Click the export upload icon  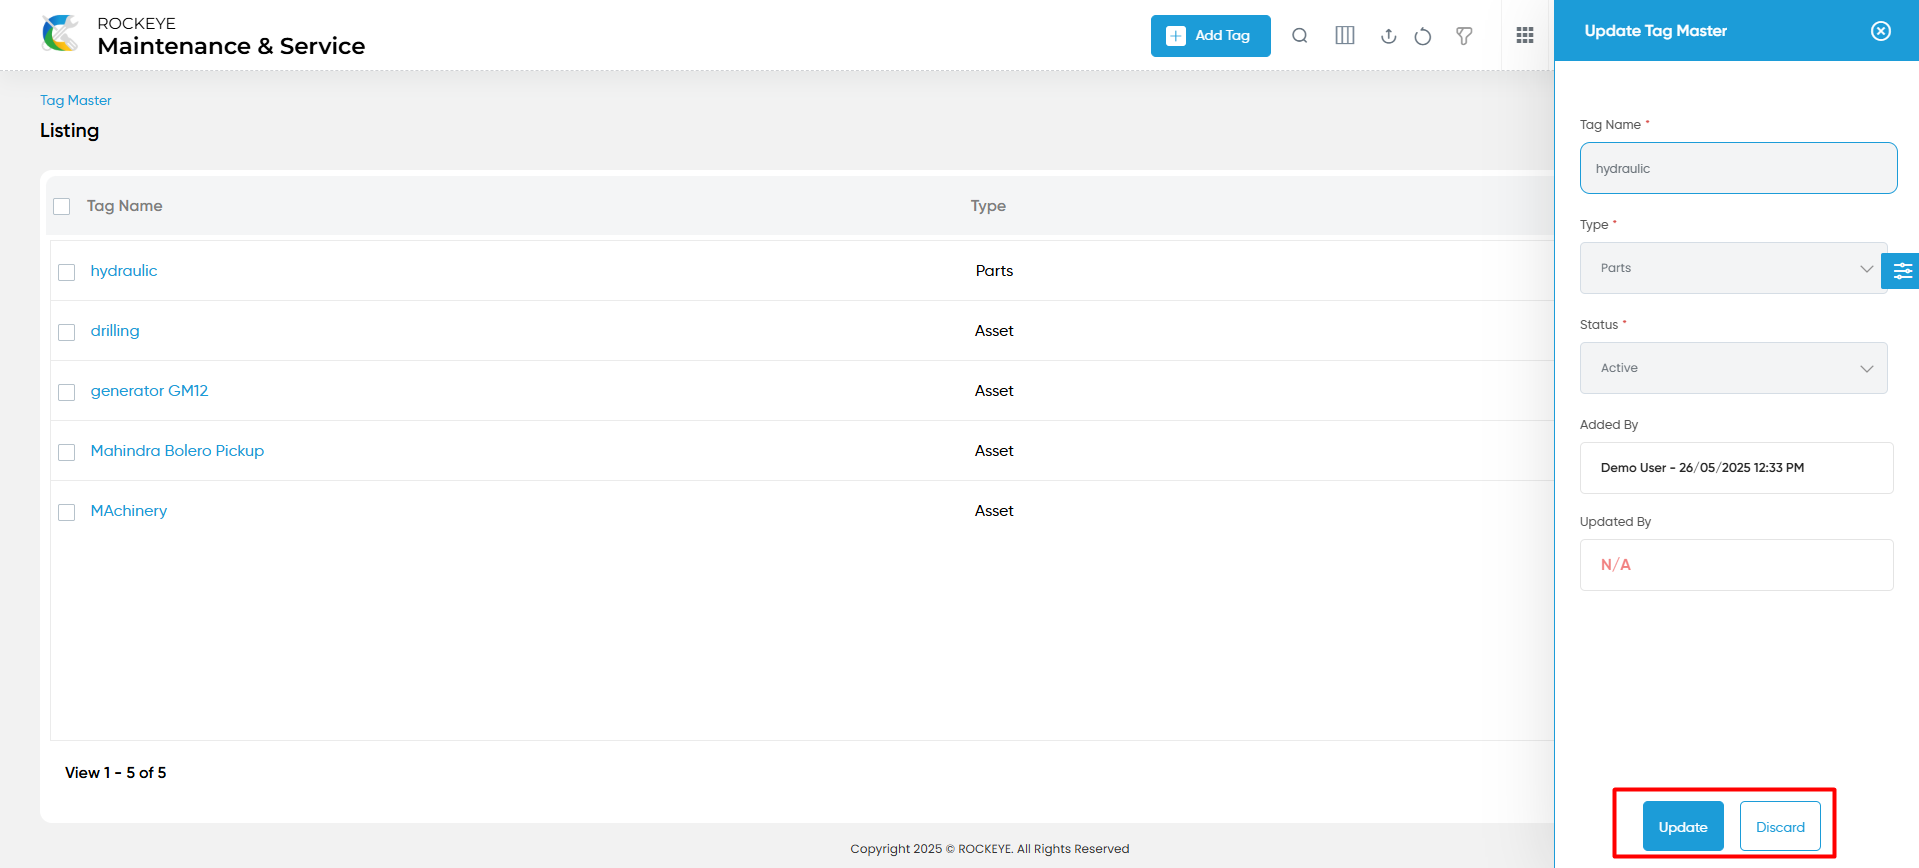pyautogui.click(x=1388, y=36)
